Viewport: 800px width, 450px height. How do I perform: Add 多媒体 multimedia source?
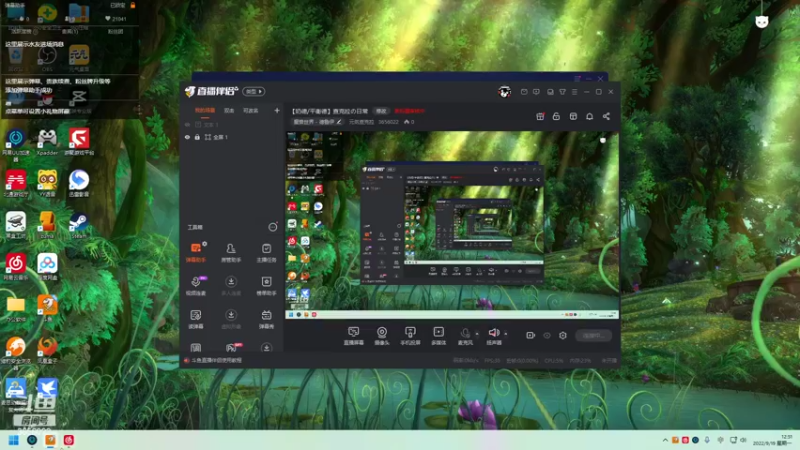point(439,336)
